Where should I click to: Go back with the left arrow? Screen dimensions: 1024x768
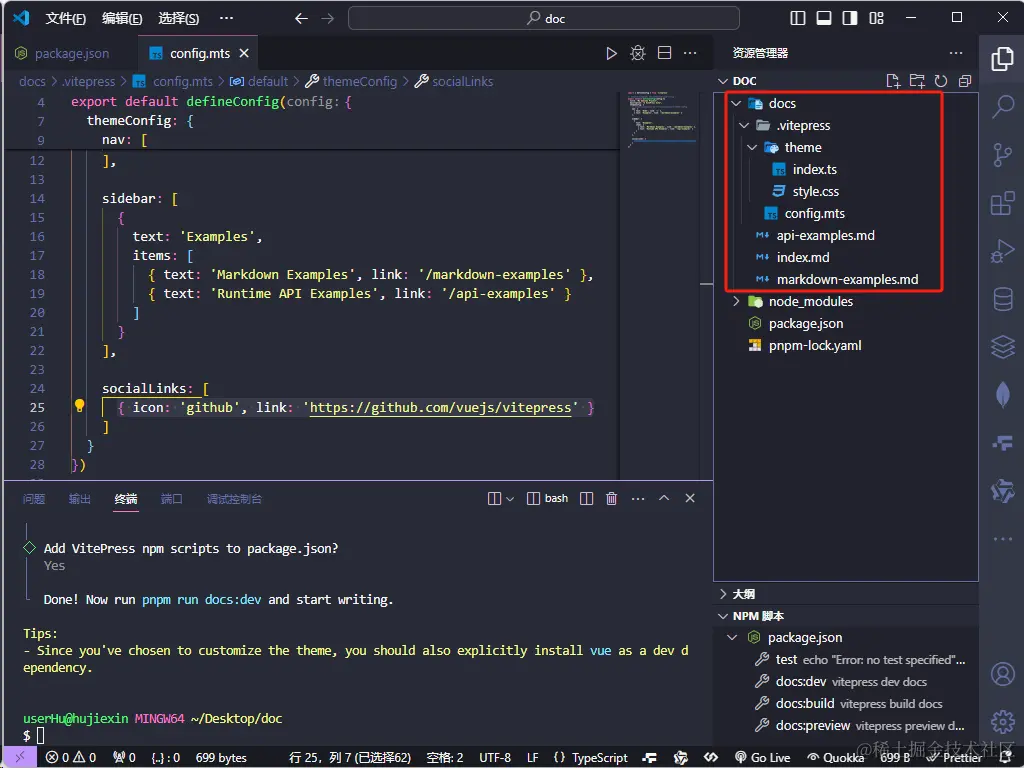coord(301,18)
